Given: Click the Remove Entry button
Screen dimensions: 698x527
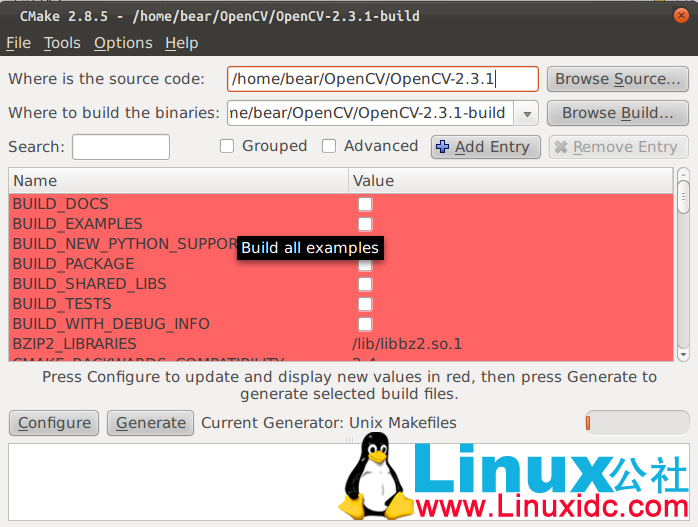Looking at the screenshot, I should tap(619, 147).
